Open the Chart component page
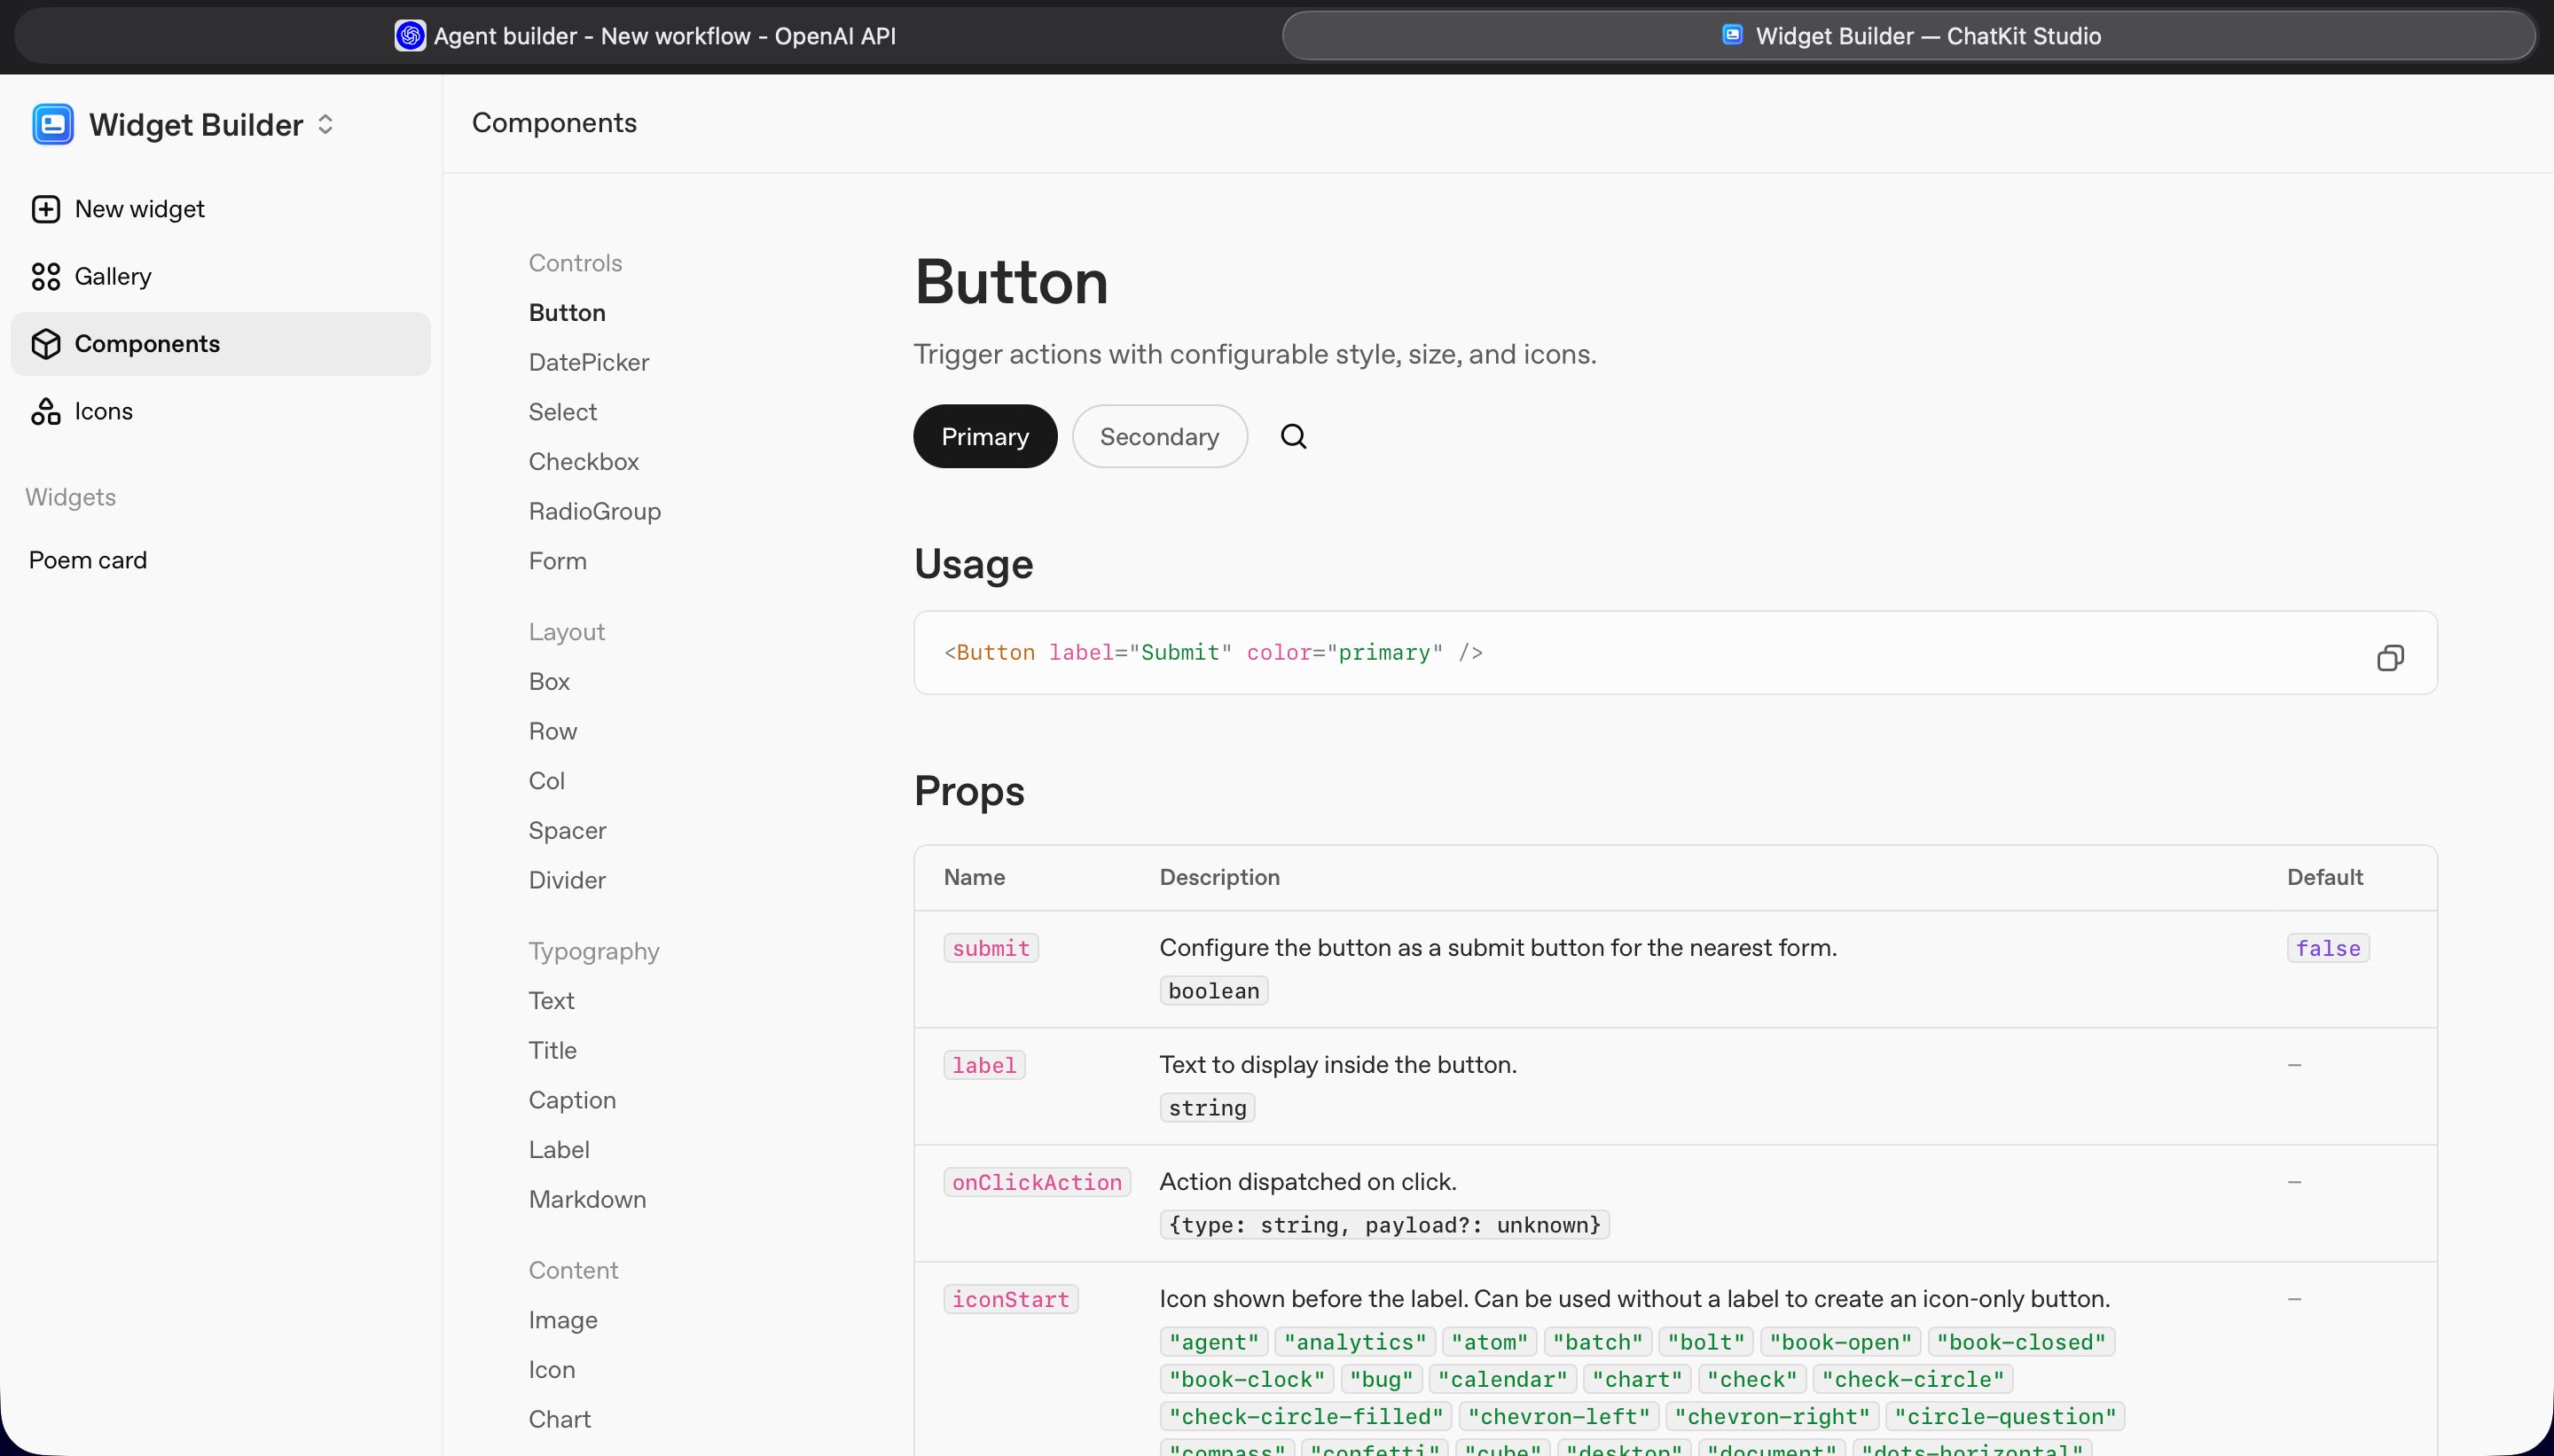Viewport: 2554px width, 1456px height. click(559, 1419)
